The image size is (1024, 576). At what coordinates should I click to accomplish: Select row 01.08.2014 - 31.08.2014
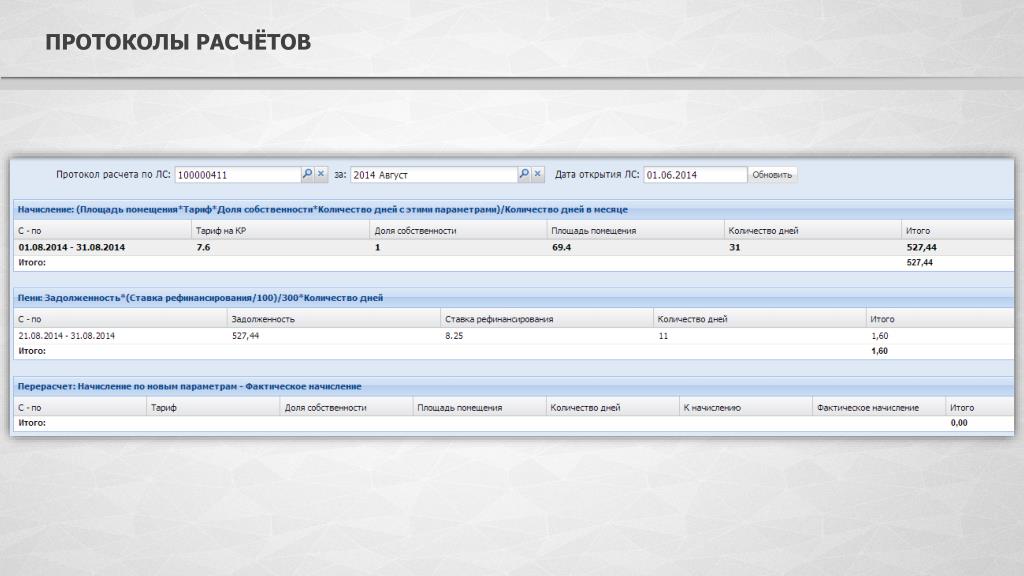513,248
